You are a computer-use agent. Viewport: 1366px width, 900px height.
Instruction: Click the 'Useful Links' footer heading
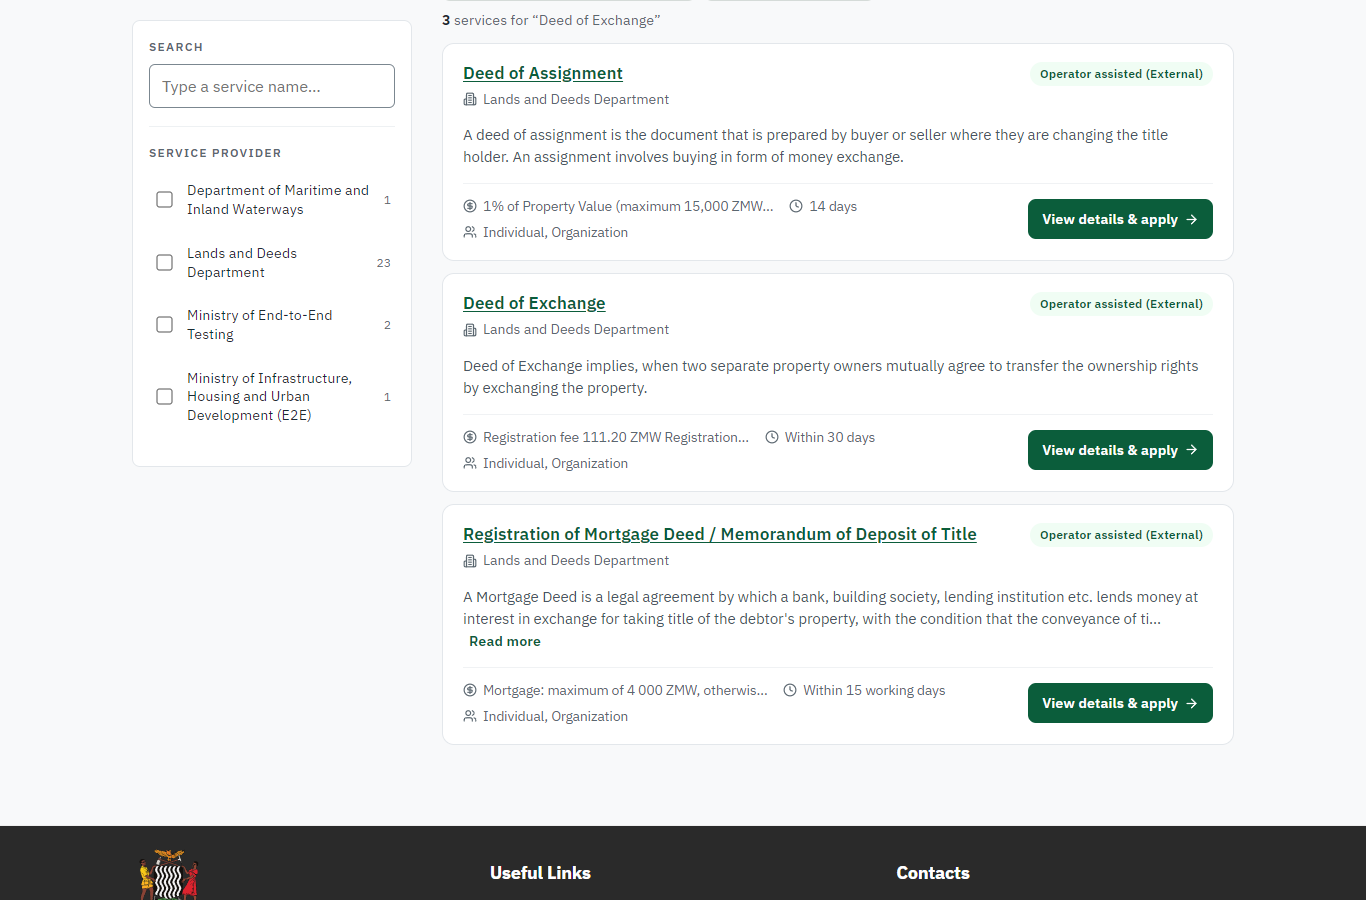540,873
